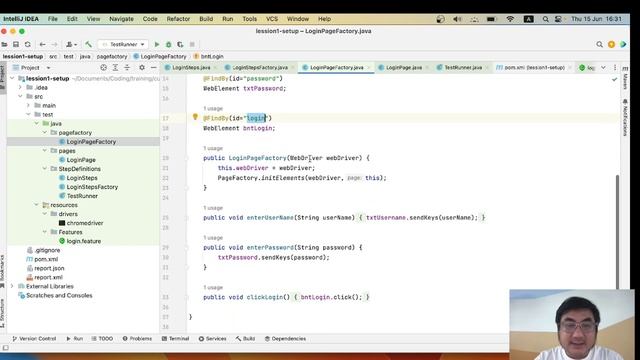Open the Version Control tool window
This screenshot has height=360, width=640.
[x=34, y=339]
